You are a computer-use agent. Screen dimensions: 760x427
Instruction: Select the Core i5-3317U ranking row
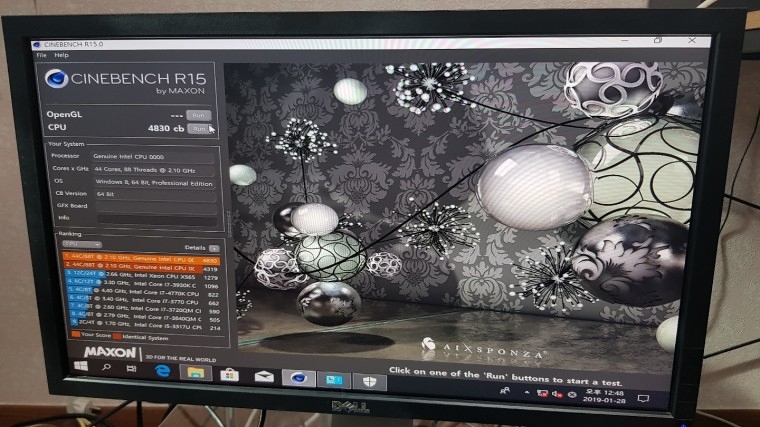[x=146, y=326]
